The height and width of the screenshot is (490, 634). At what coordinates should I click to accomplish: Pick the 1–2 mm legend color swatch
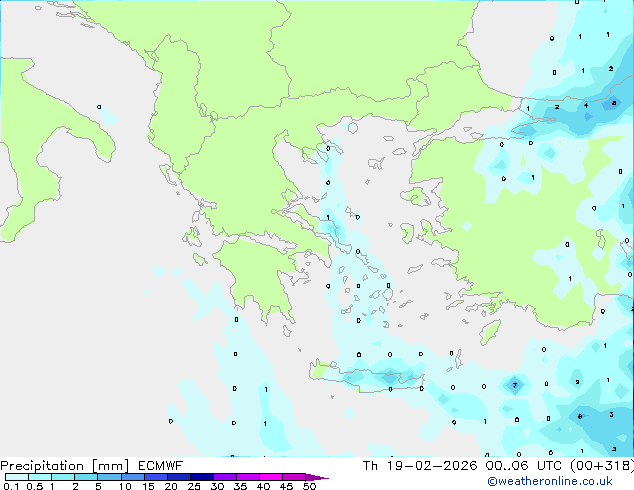click(x=63, y=477)
